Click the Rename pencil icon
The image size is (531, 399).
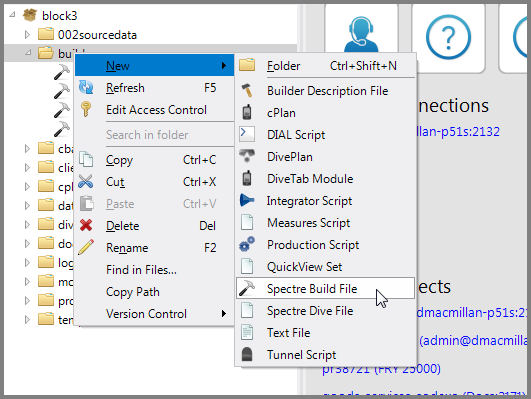tap(86, 247)
